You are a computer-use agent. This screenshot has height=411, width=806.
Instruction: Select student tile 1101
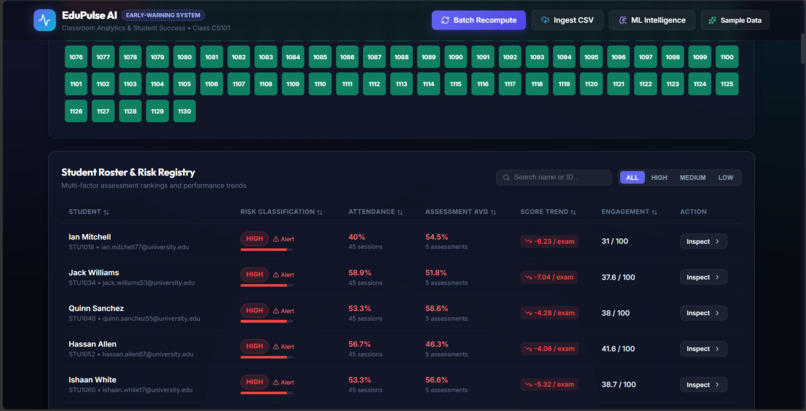tap(76, 84)
